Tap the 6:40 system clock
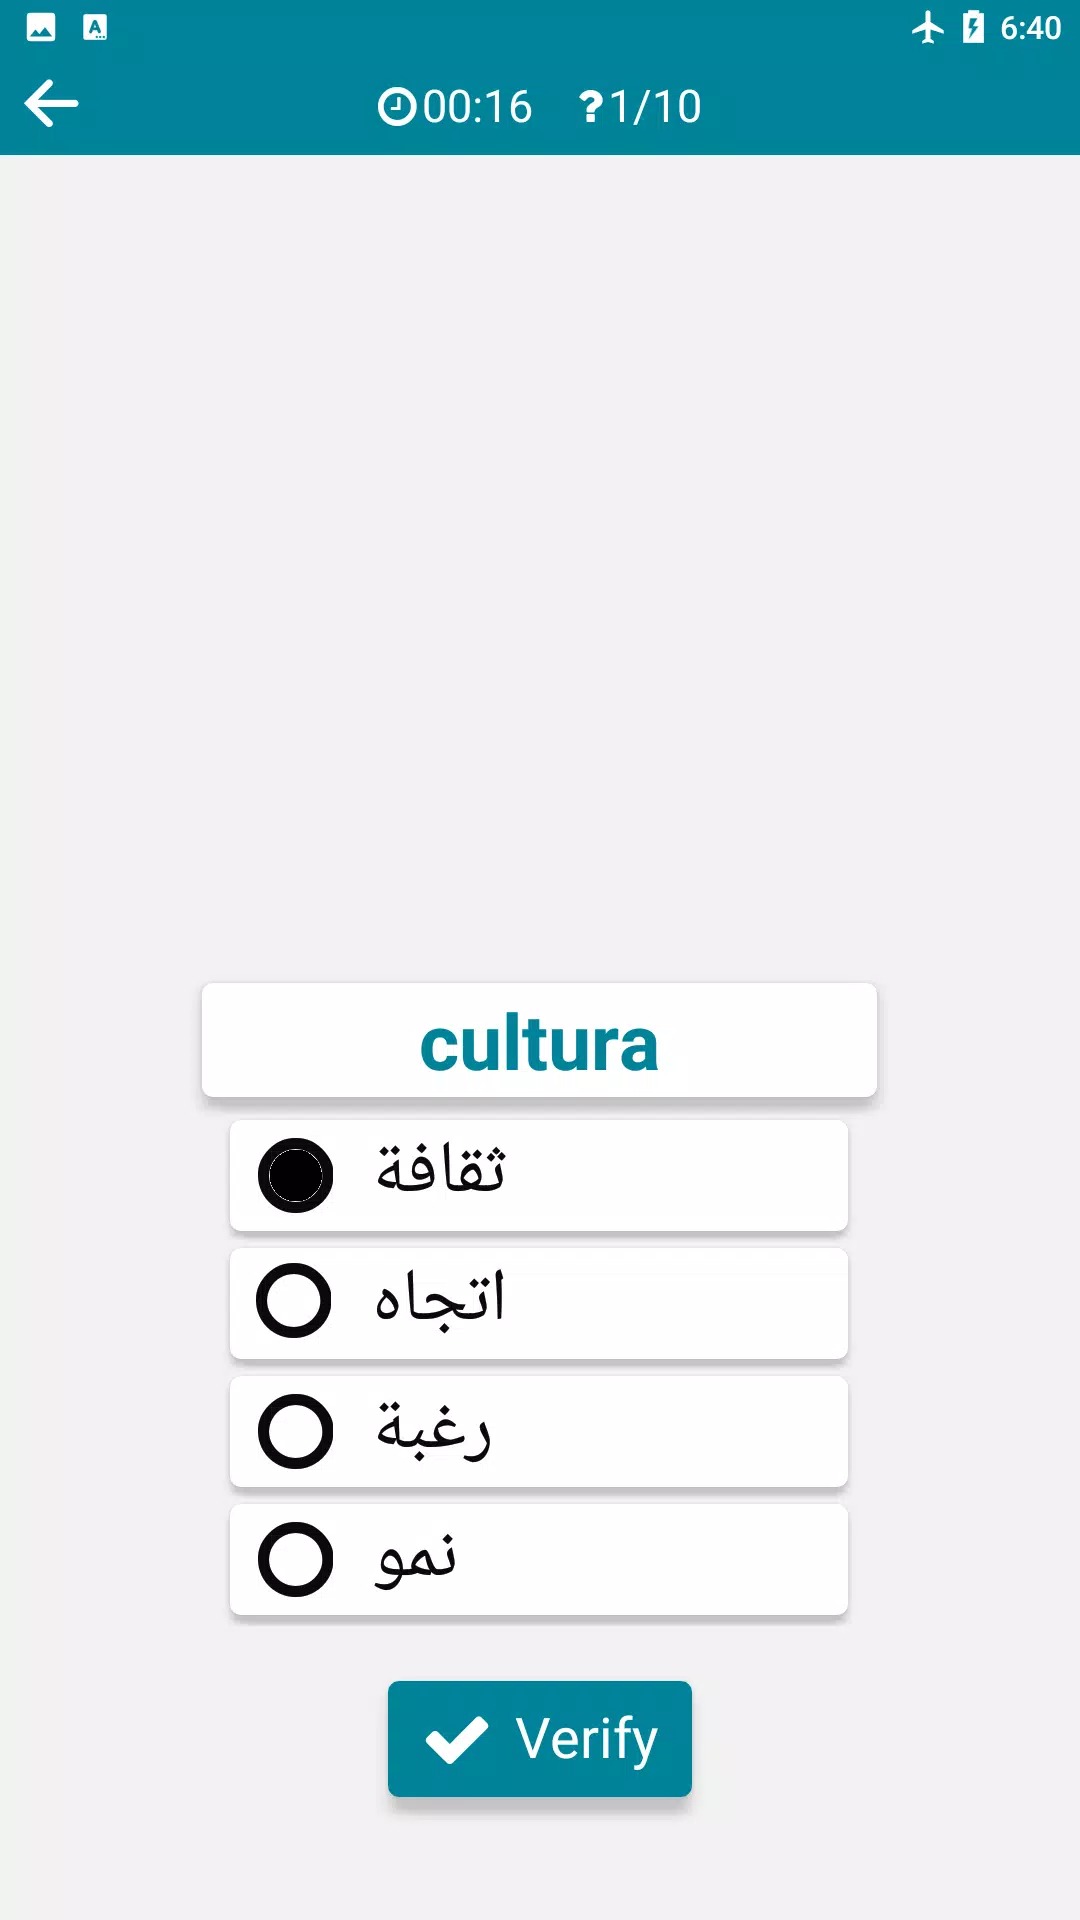Image resolution: width=1080 pixels, height=1920 pixels. click(x=1030, y=28)
